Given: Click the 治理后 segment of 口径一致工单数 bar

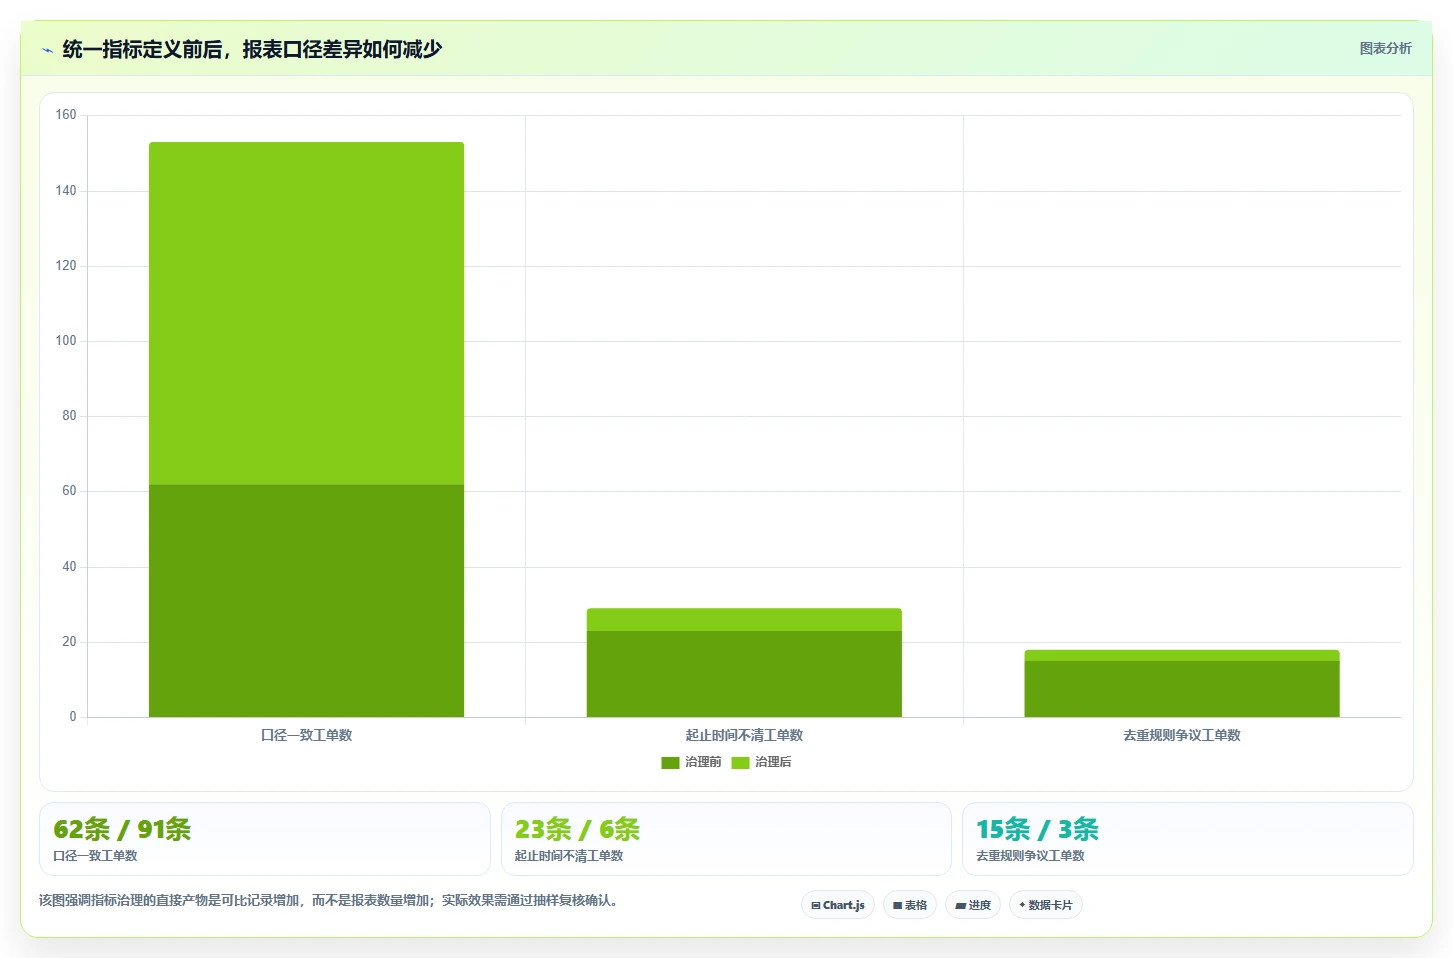Looking at the screenshot, I should click(306, 313).
